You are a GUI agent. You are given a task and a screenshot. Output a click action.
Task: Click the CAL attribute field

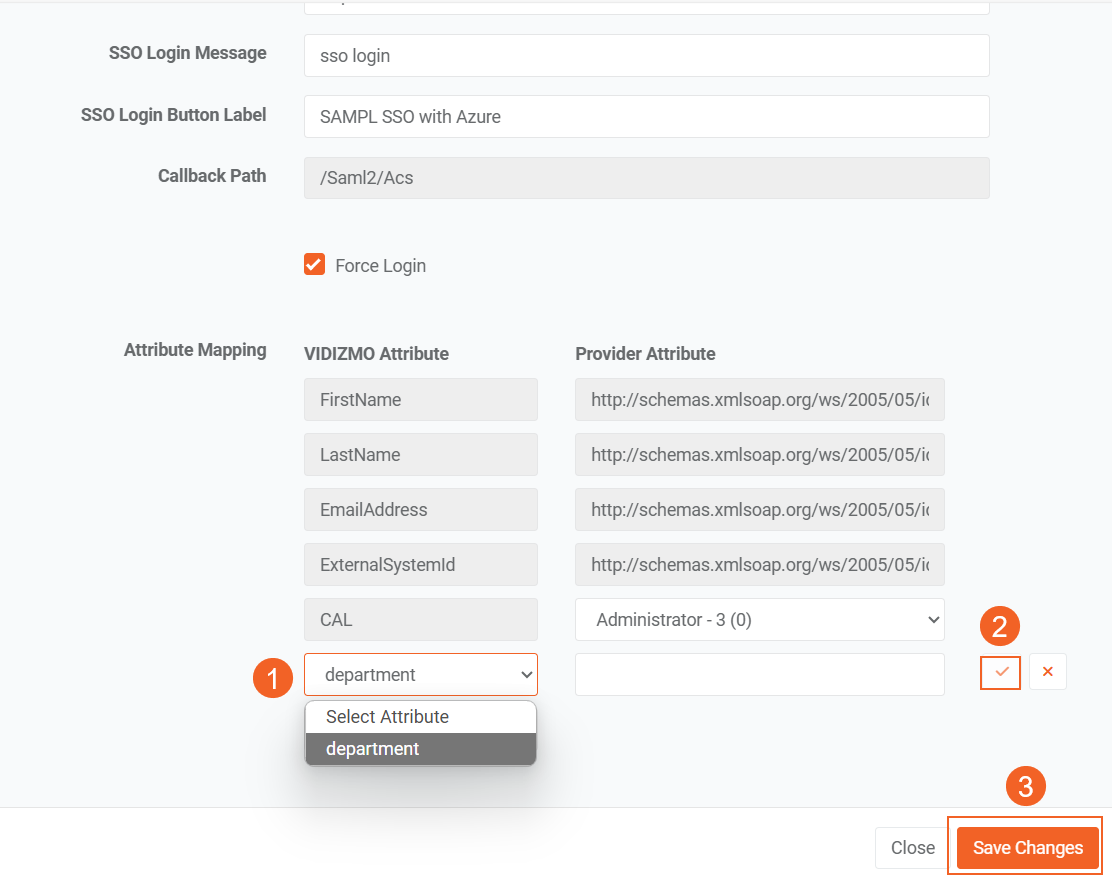(x=421, y=620)
